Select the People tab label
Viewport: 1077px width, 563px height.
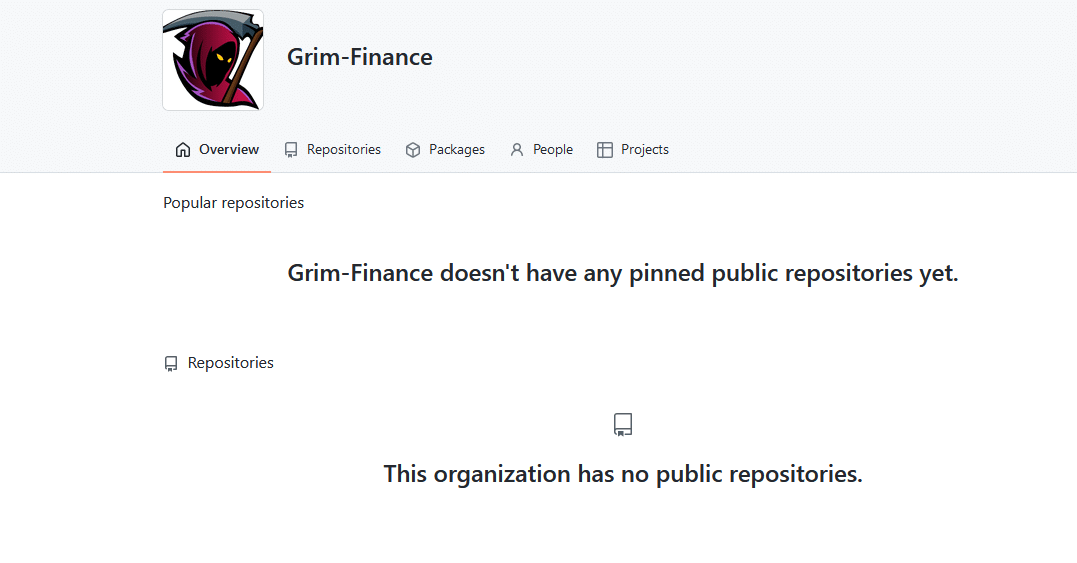pyautogui.click(x=553, y=149)
